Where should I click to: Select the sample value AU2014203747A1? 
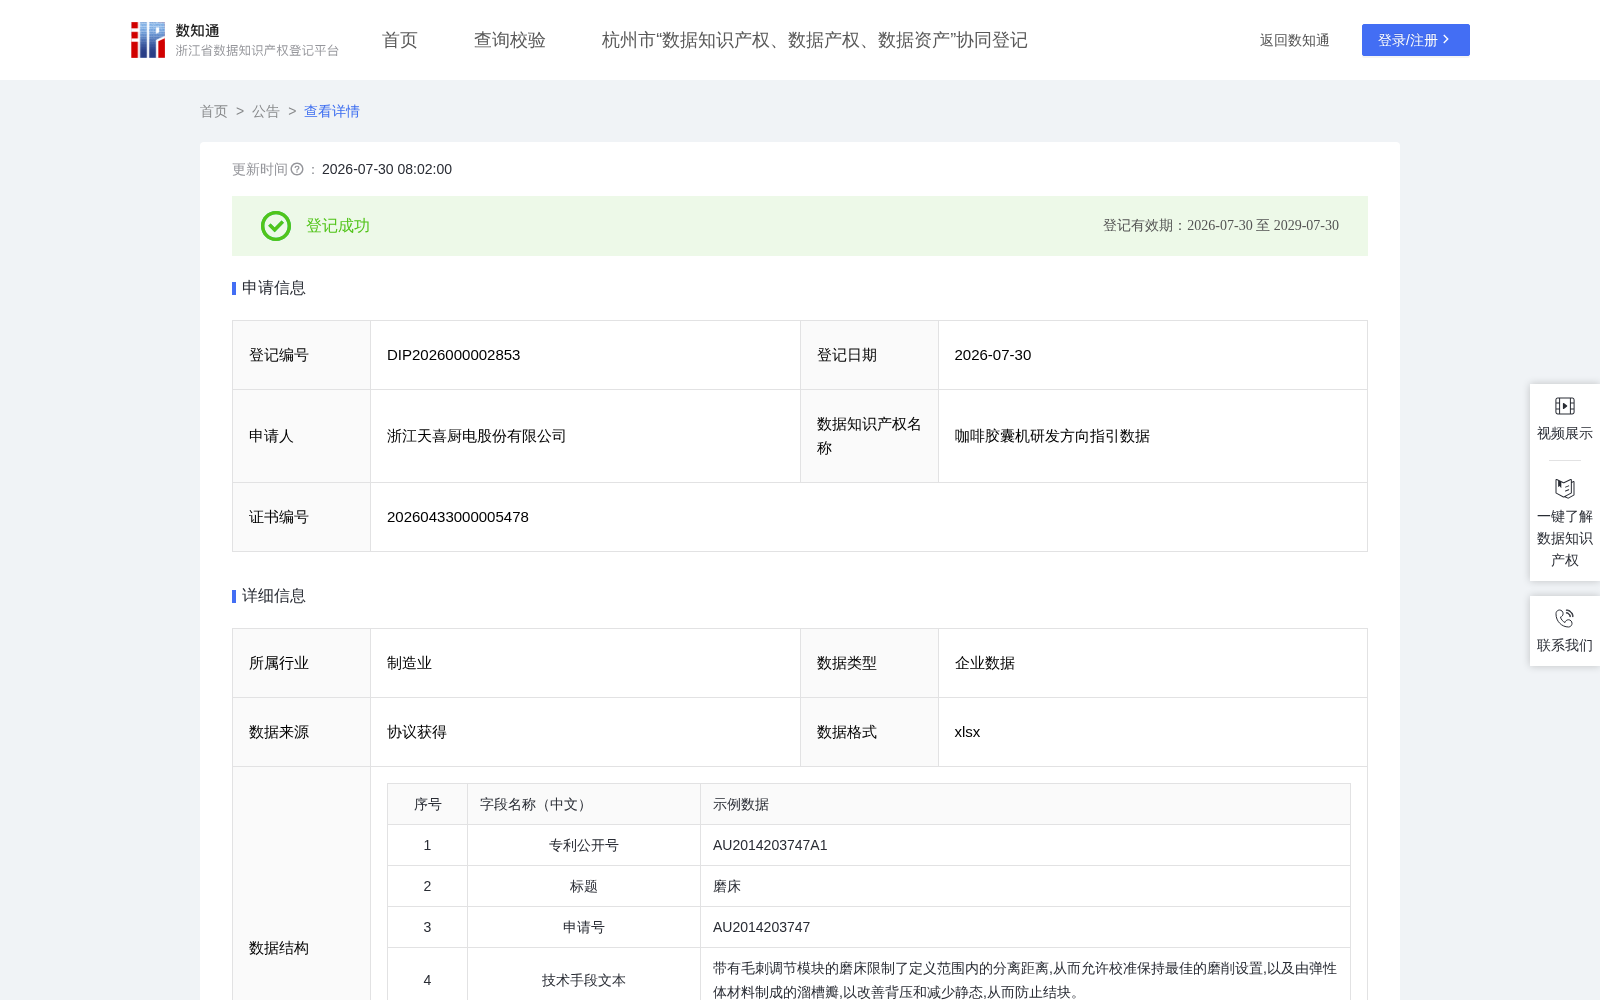(770, 845)
